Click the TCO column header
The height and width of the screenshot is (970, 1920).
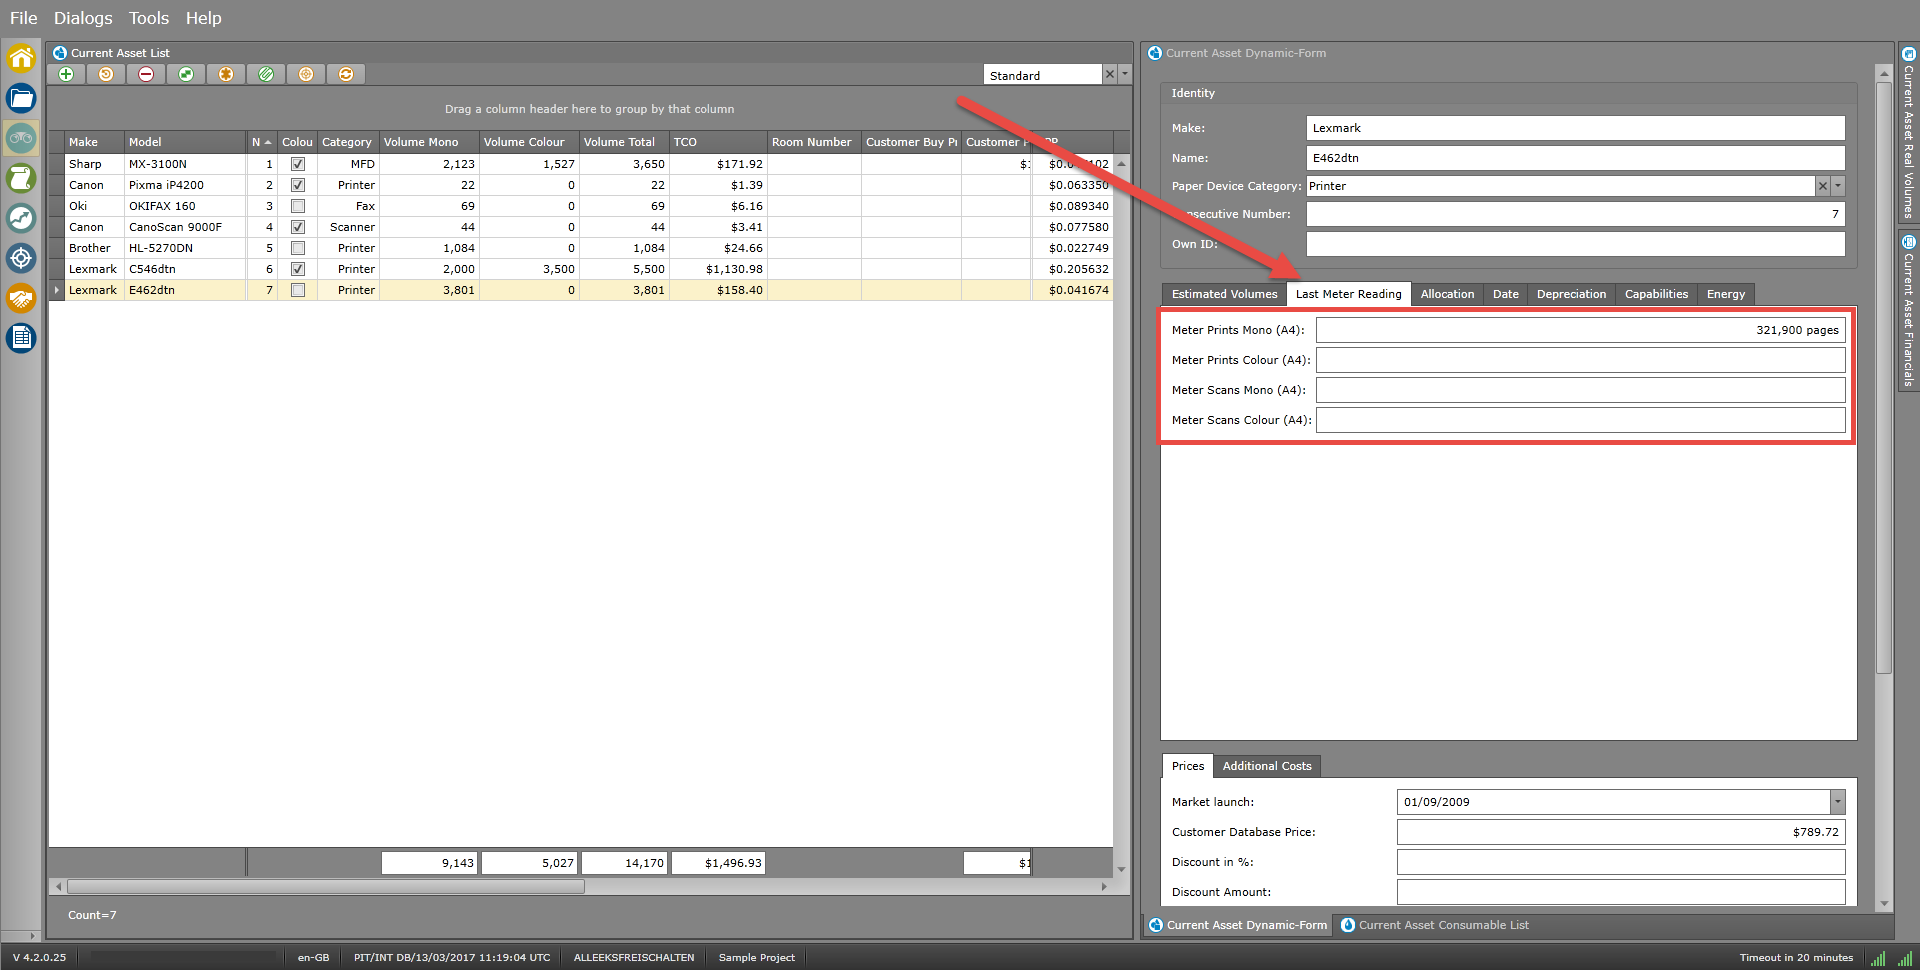click(718, 142)
